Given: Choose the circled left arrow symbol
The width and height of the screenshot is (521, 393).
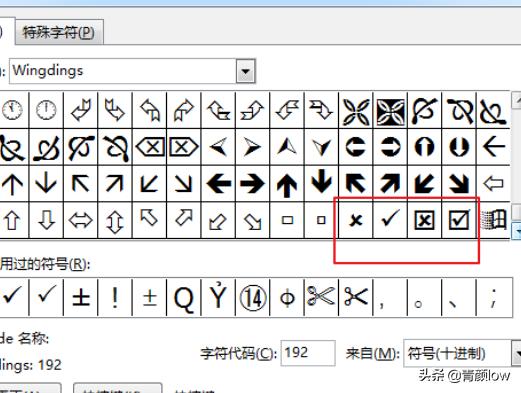Looking at the screenshot, I should (x=356, y=147).
